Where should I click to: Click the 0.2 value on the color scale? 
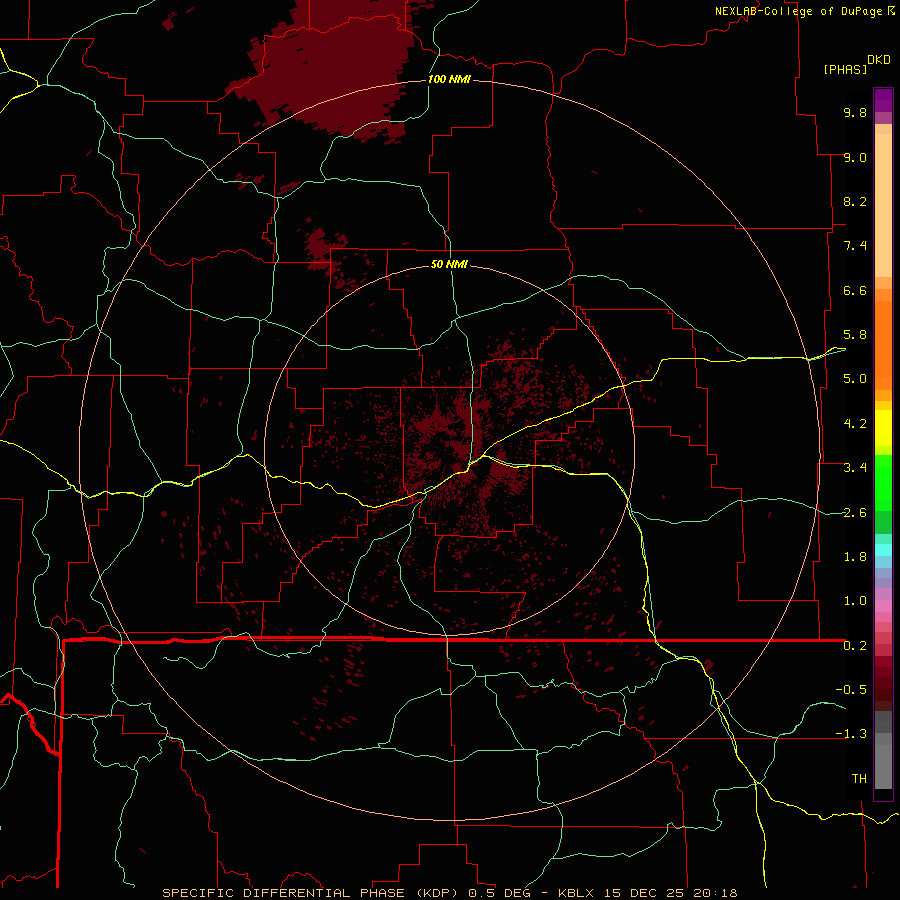point(855,646)
